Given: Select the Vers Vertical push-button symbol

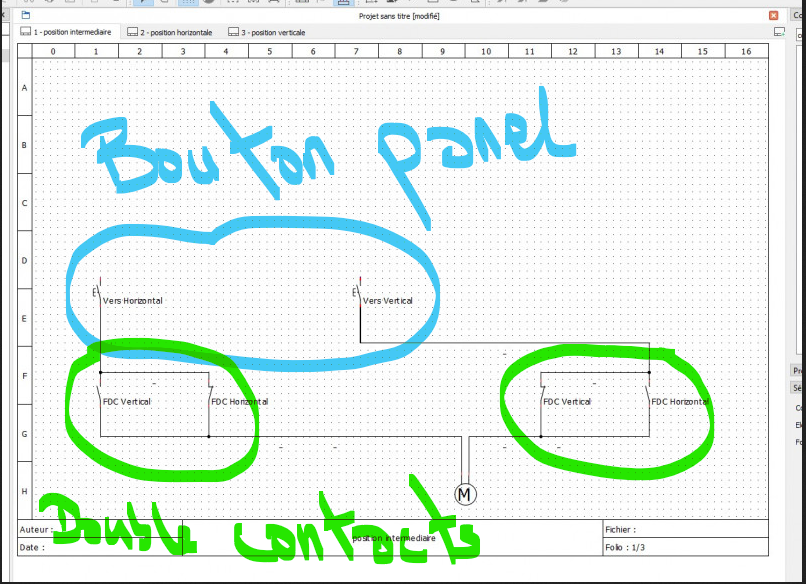Looking at the screenshot, I should [358, 293].
